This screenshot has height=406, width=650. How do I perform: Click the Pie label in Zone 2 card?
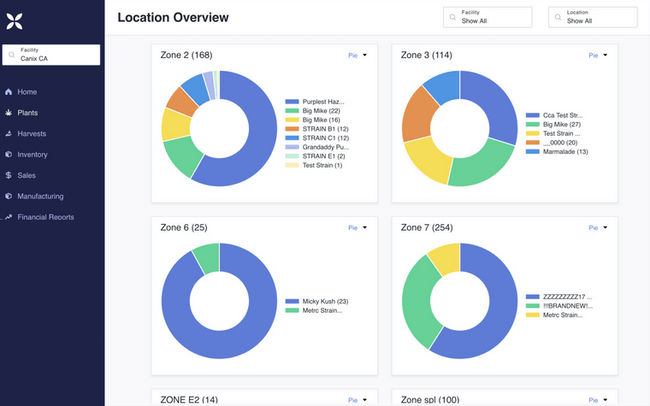(353, 55)
